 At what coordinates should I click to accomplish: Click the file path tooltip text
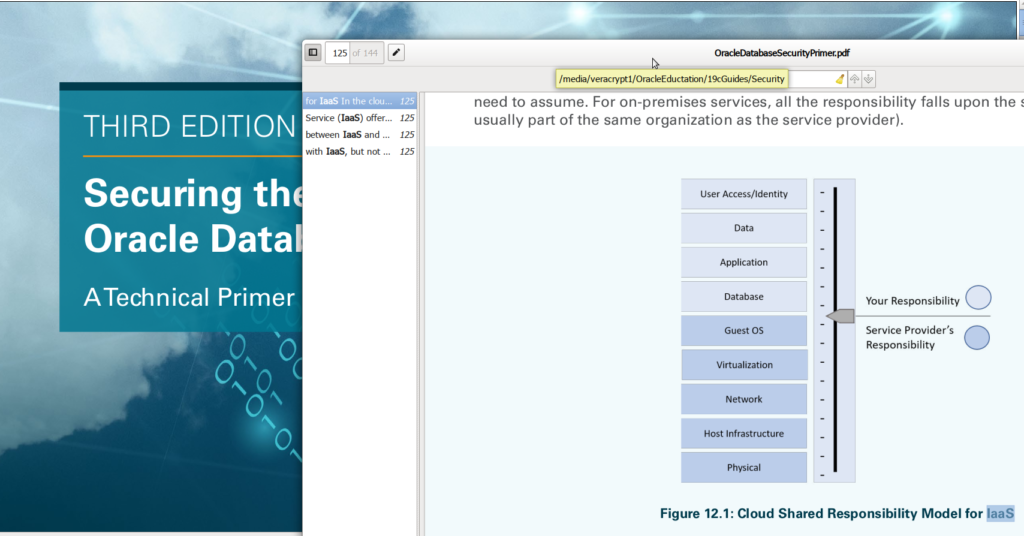pos(671,79)
